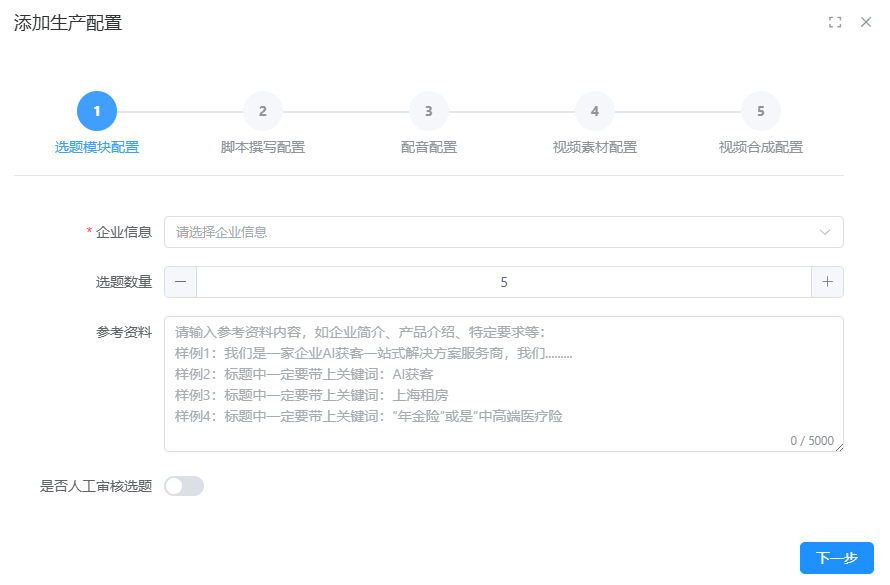Image resolution: width=890 pixels, height=585 pixels.
Task: Click the 下一步 button
Action: [836, 558]
